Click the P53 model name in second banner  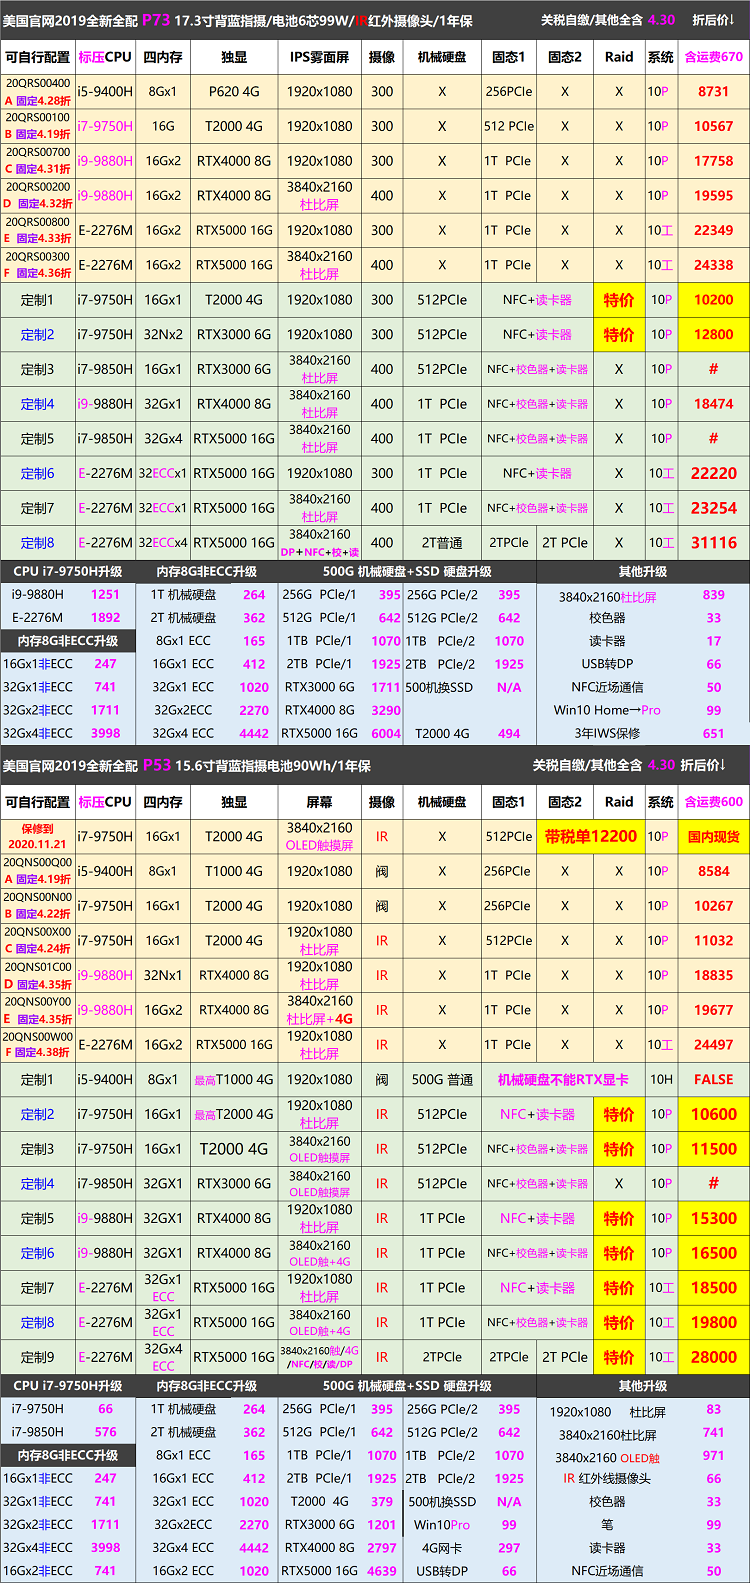[x=156, y=765]
